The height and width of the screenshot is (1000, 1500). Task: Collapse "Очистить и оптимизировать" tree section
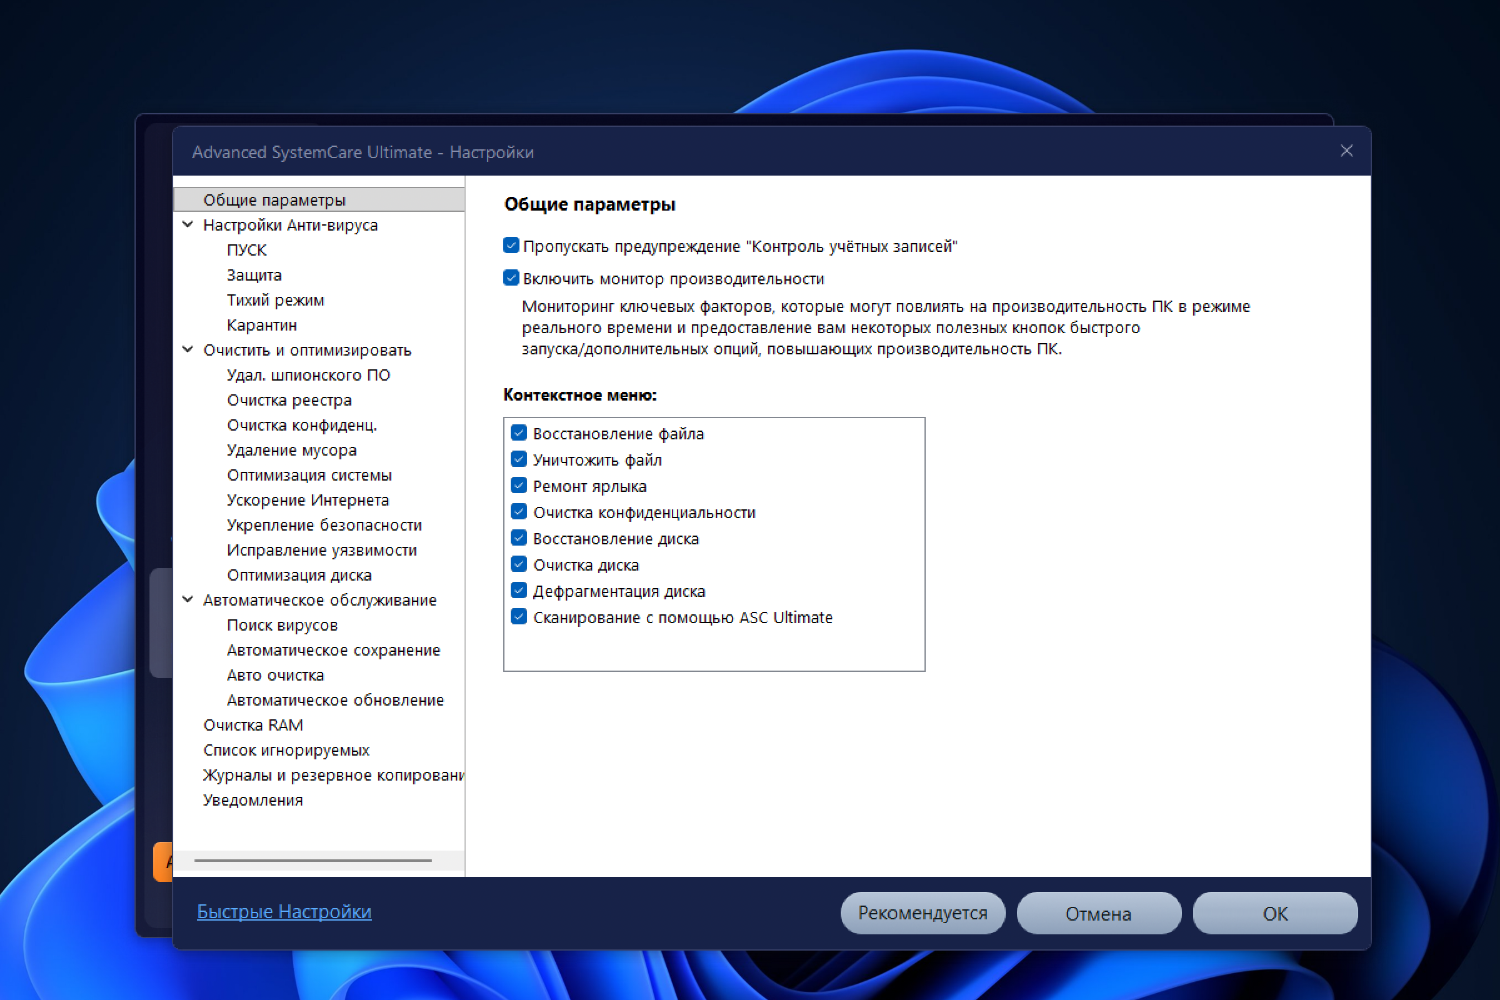[x=188, y=350]
